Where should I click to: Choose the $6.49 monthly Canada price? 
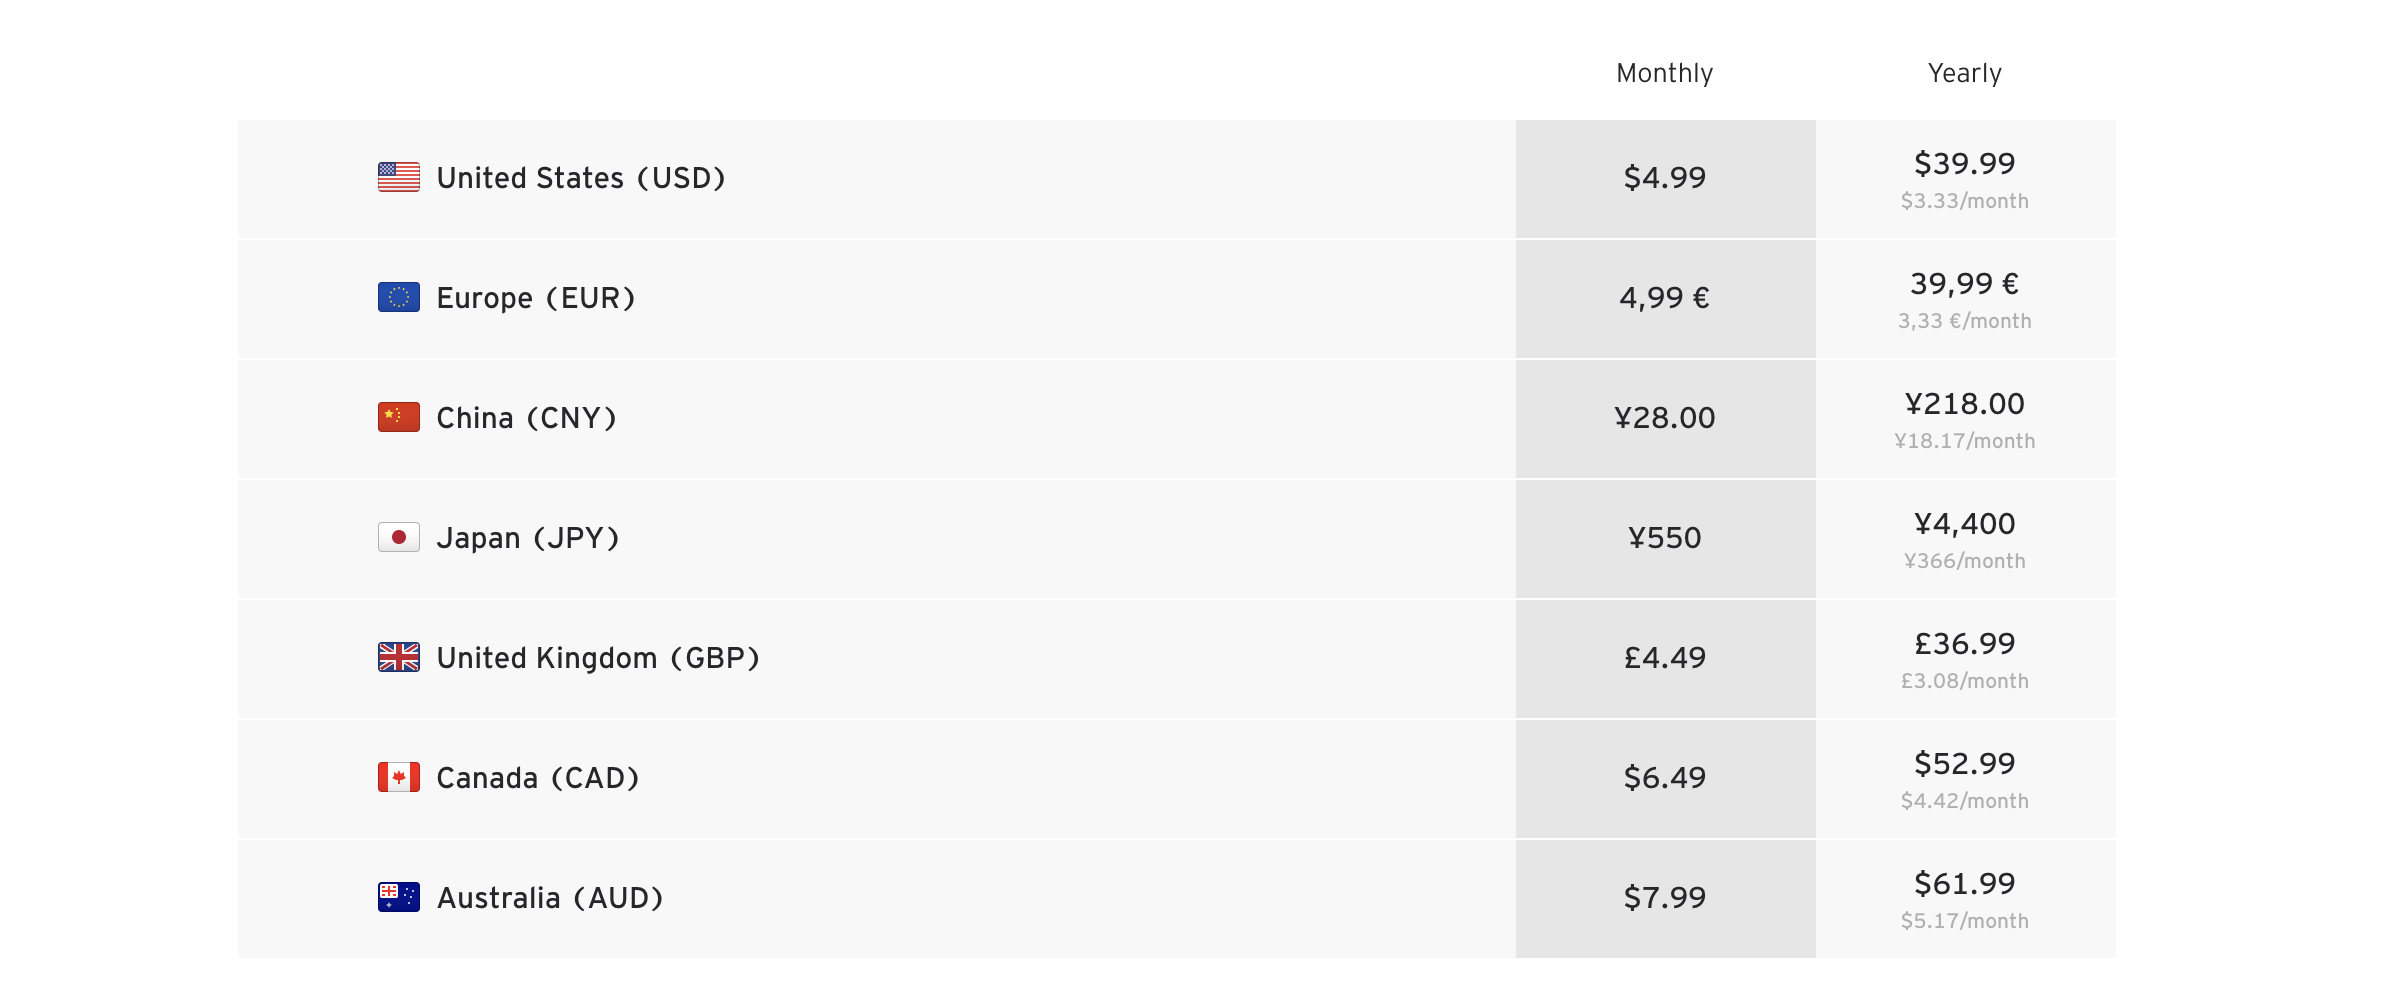[x=1665, y=778]
